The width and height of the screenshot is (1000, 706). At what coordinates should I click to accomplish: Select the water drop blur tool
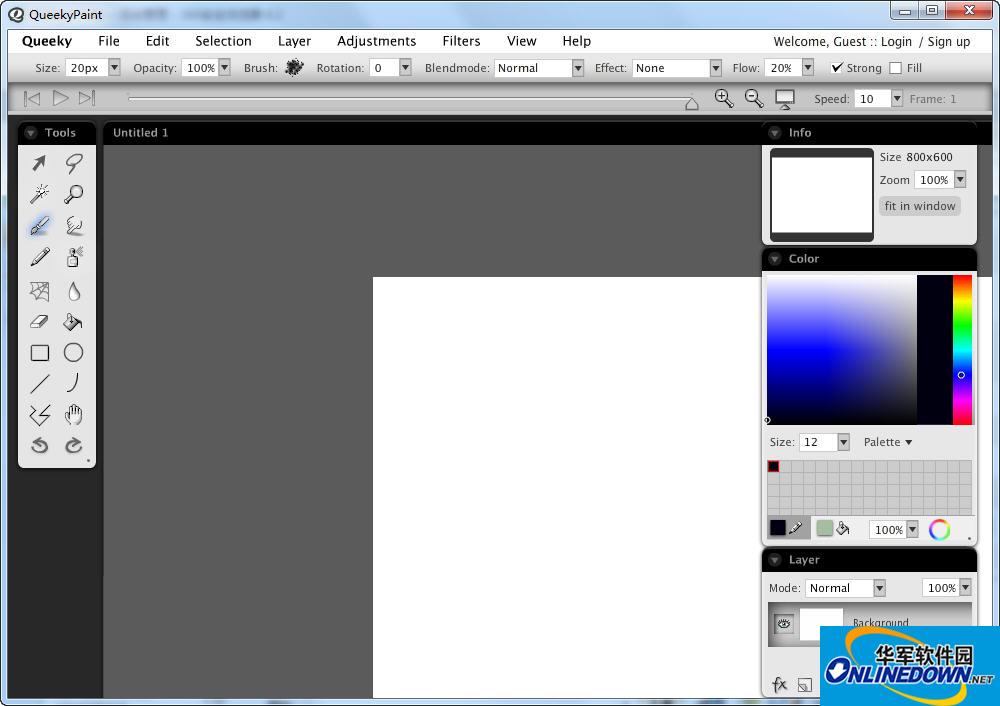click(x=73, y=291)
